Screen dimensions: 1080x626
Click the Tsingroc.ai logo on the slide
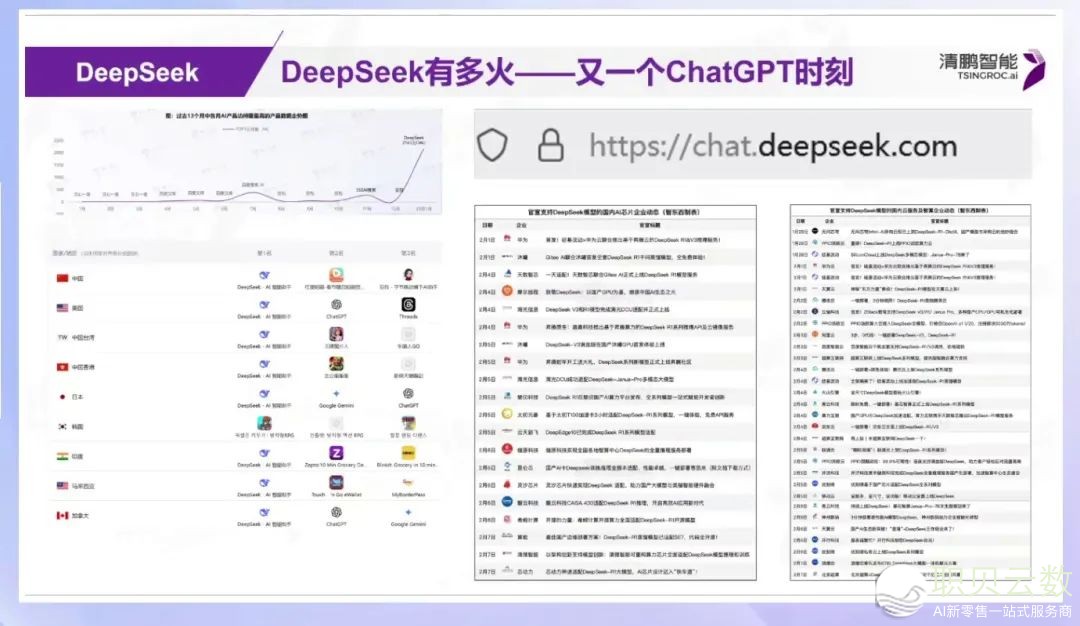[x=992, y=68]
